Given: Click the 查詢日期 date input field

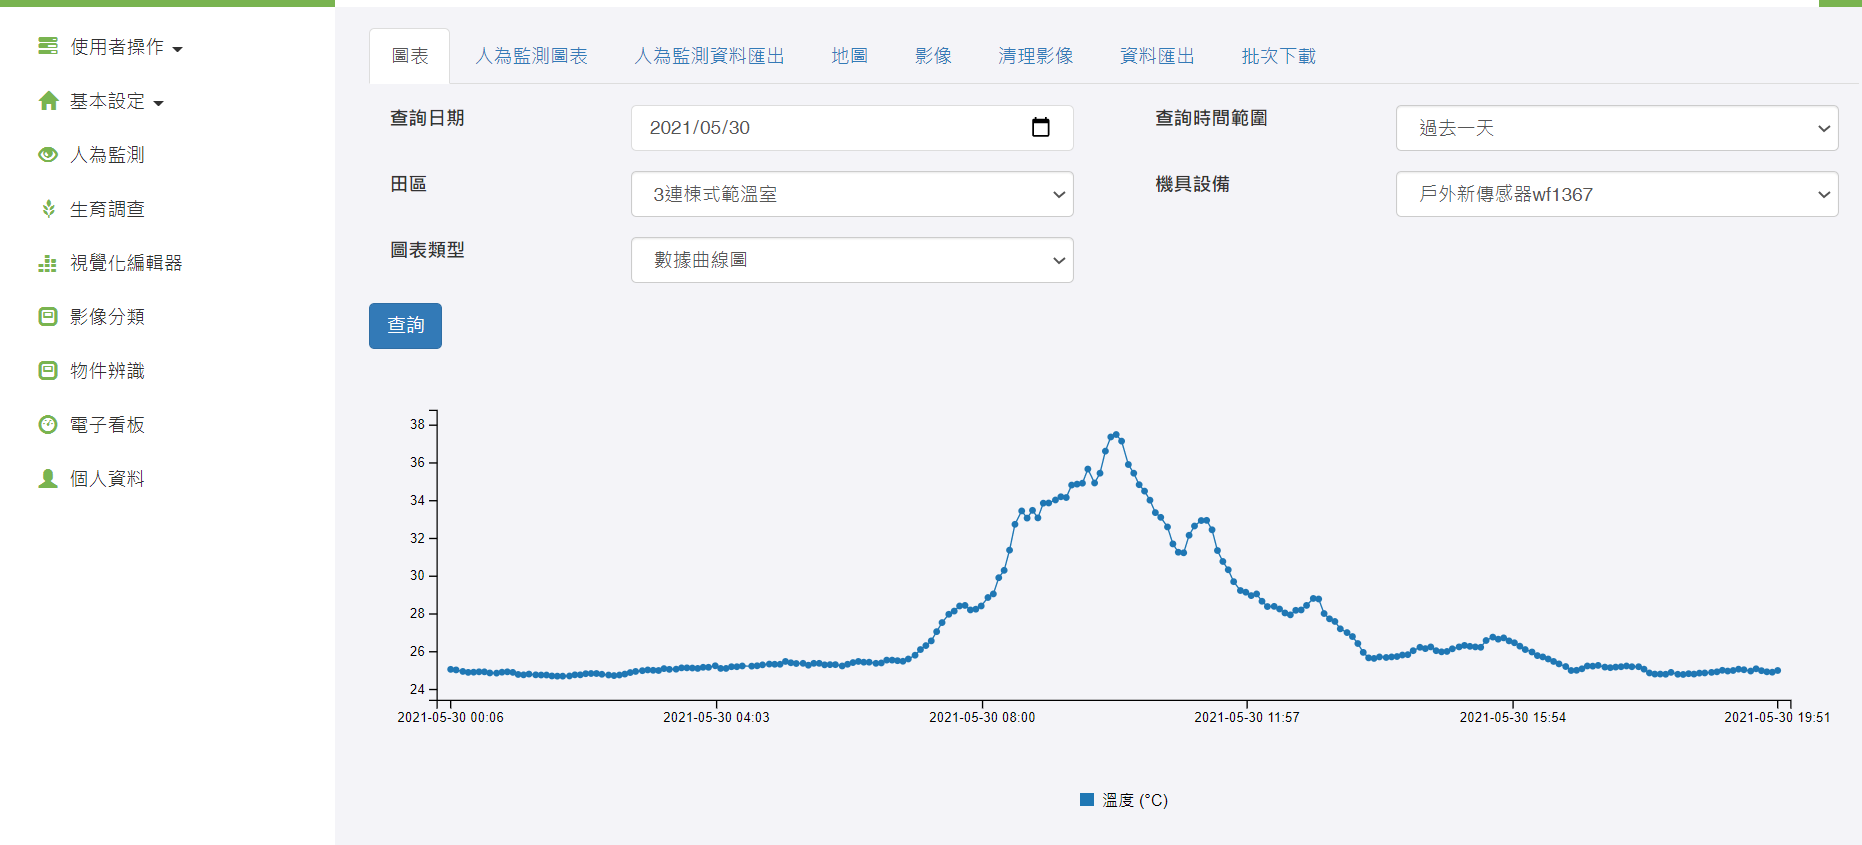Looking at the screenshot, I should click(x=820, y=128).
